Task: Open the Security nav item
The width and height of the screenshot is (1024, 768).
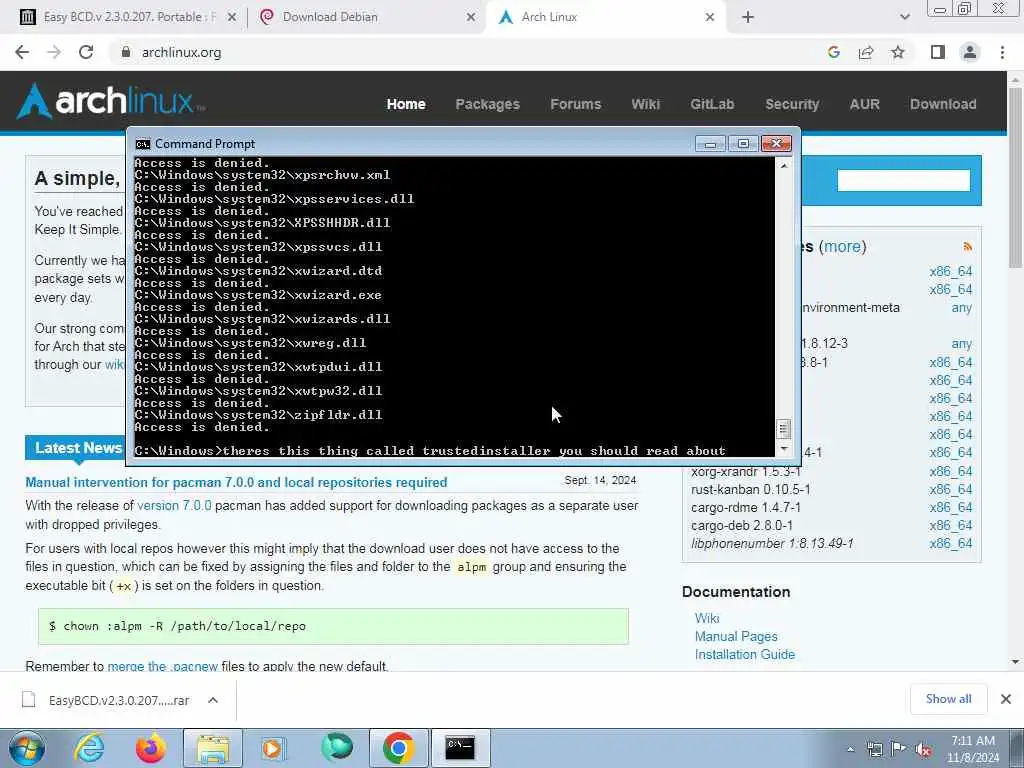Action: [792, 104]
